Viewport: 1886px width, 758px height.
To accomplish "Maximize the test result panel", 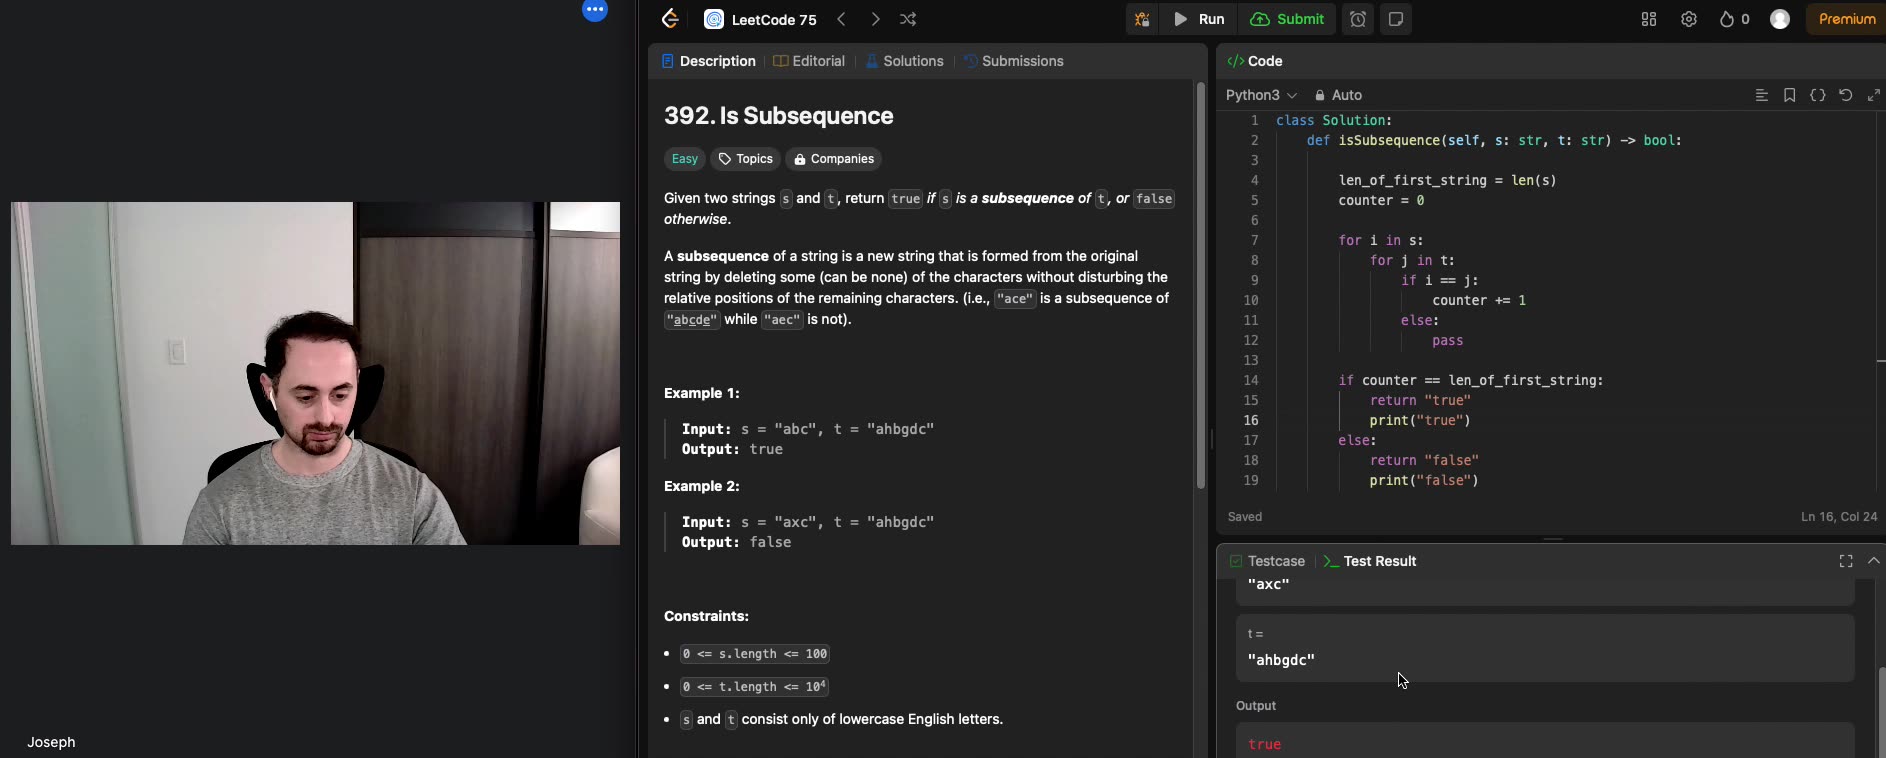I will point(1846,561).
